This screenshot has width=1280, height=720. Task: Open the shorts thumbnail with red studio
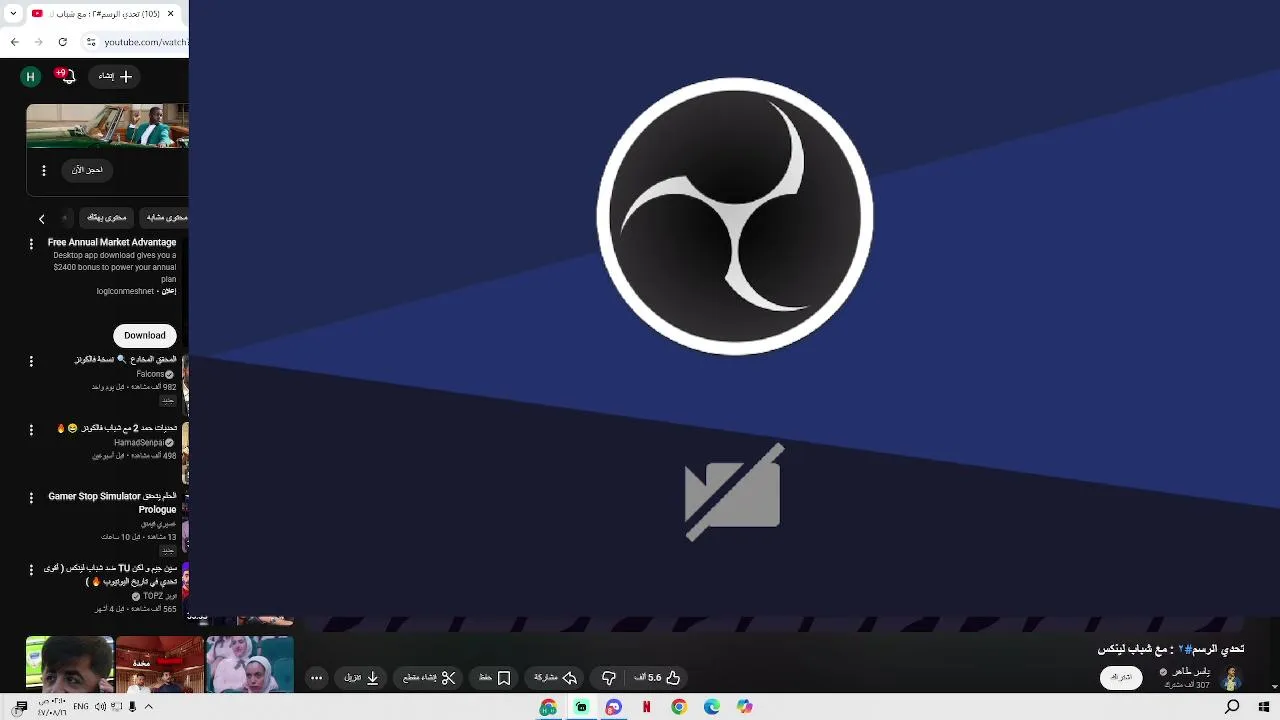(160, 664)
